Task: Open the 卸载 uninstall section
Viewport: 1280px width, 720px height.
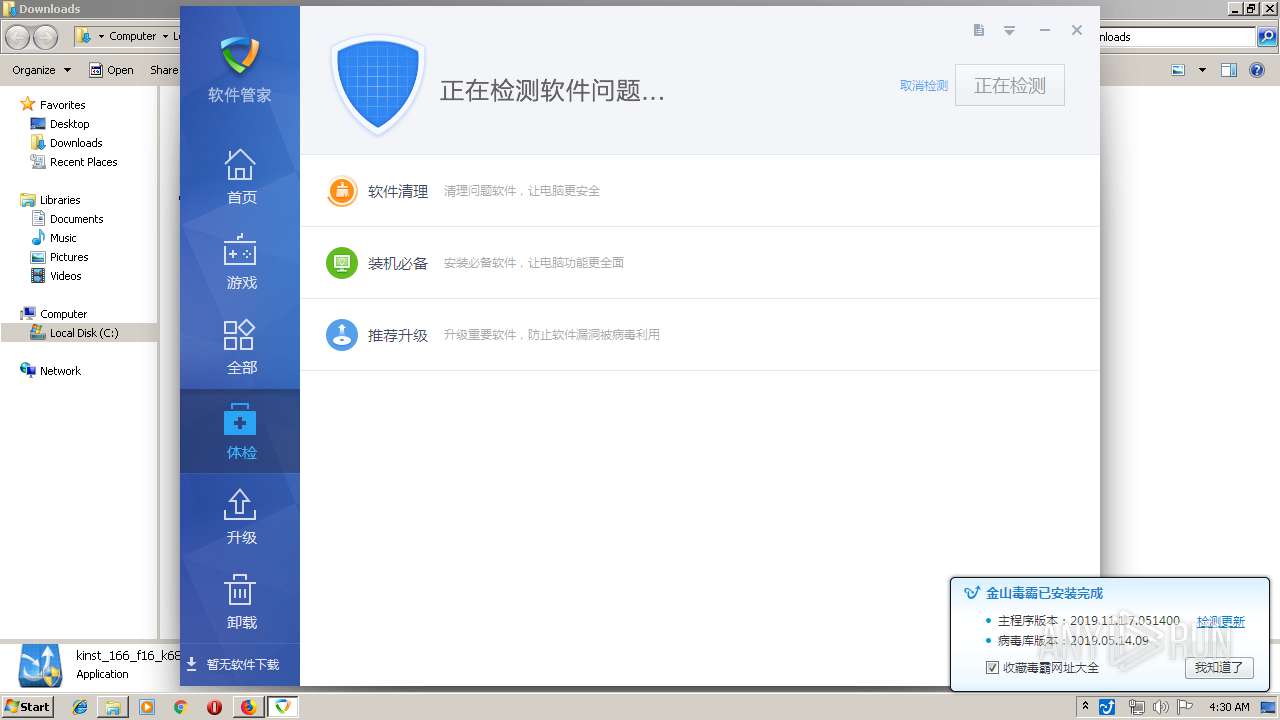Action: click(240, 601)
